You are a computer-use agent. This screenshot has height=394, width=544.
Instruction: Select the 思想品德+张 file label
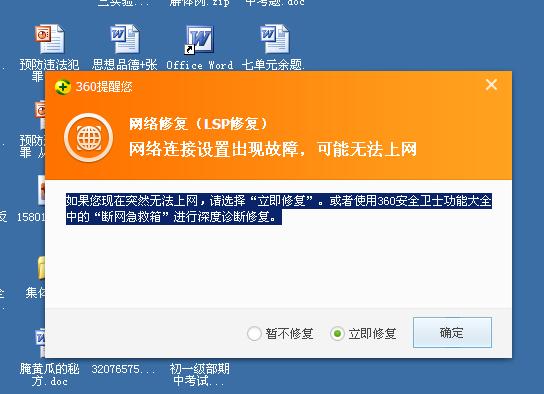point(125,65)
